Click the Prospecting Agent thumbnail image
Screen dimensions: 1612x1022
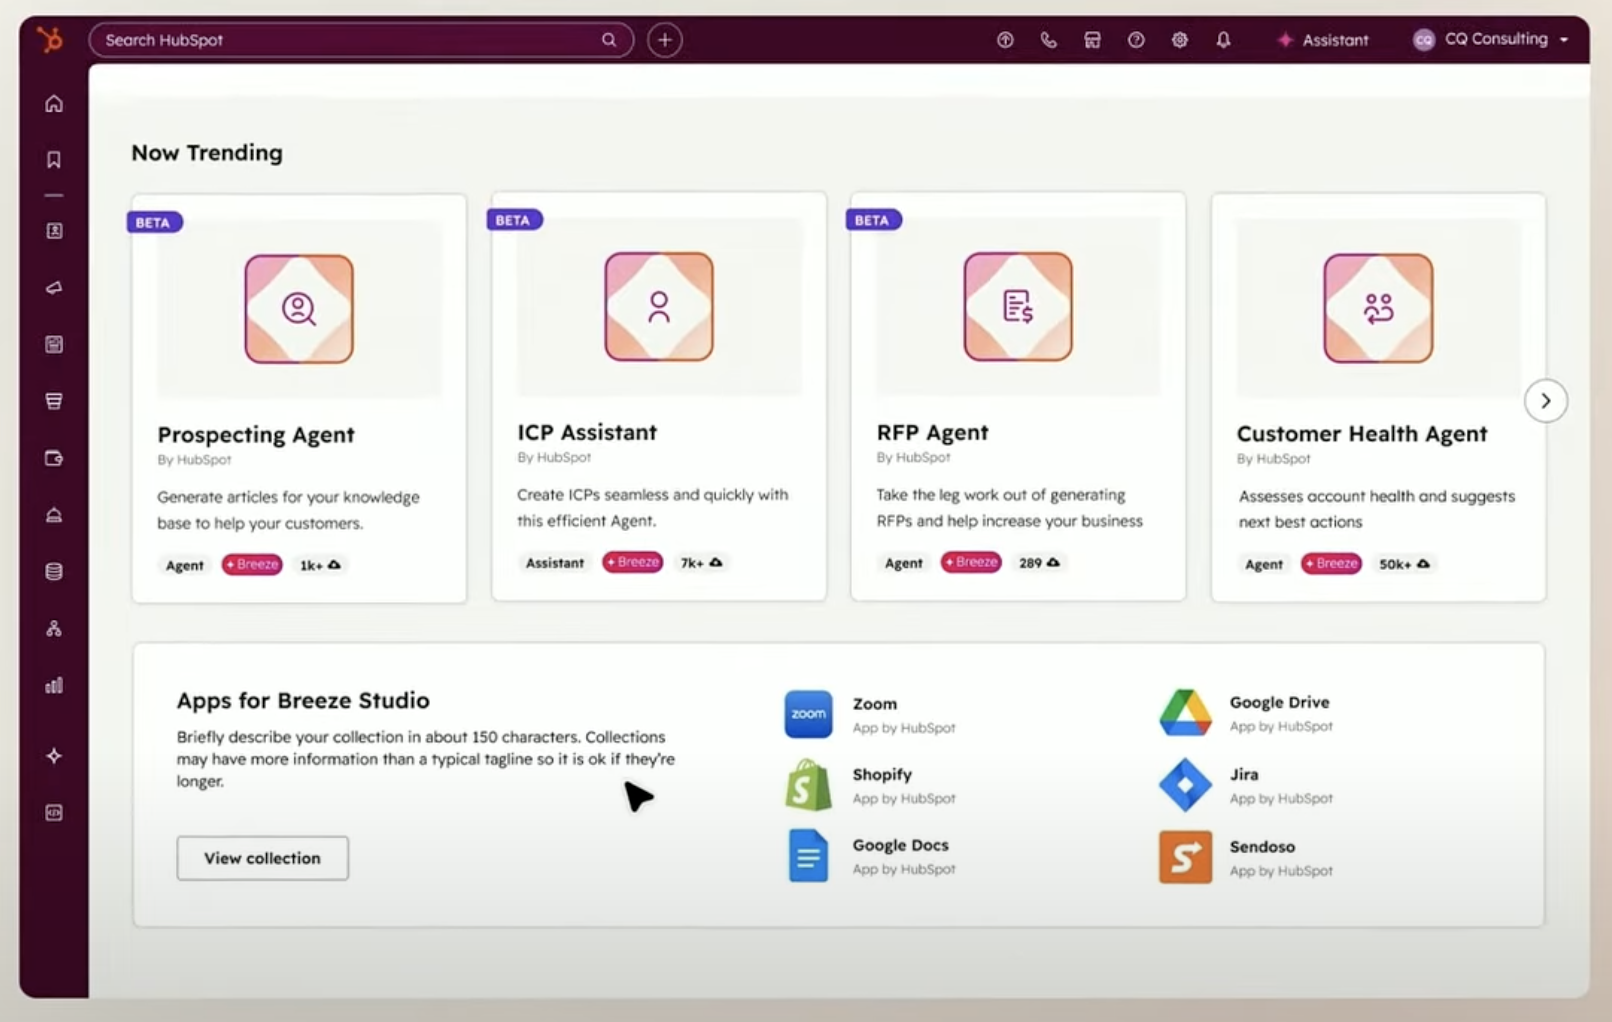tap(299, 309)
